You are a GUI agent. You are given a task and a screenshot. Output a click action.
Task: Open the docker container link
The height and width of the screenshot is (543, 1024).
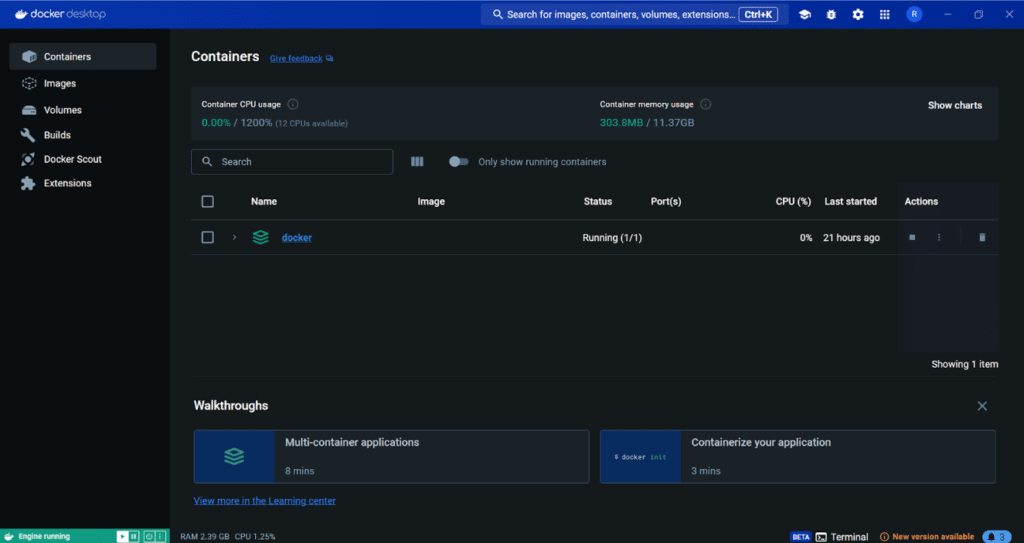296,238
